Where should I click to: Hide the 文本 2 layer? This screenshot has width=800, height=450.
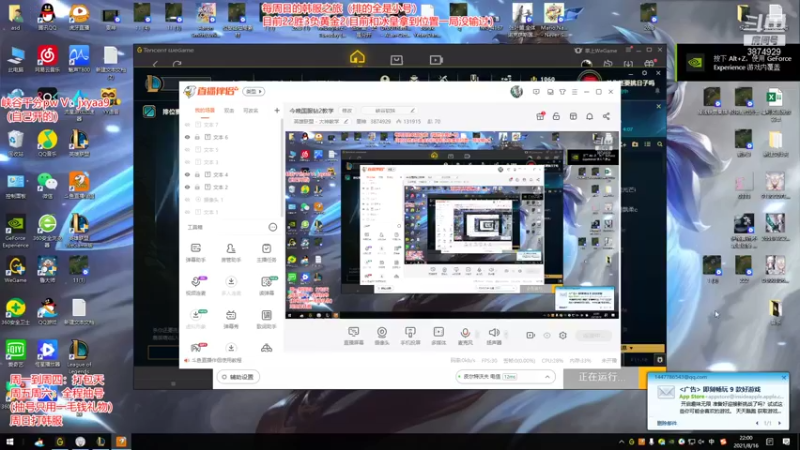187,187
